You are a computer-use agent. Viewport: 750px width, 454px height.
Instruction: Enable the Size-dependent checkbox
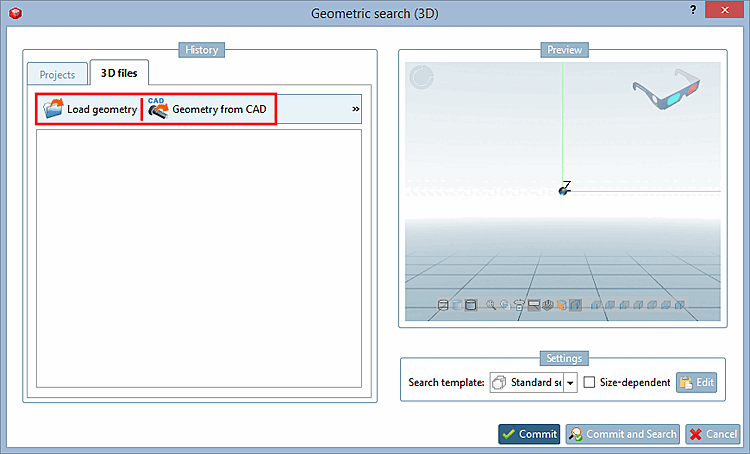tap(589, 382)
